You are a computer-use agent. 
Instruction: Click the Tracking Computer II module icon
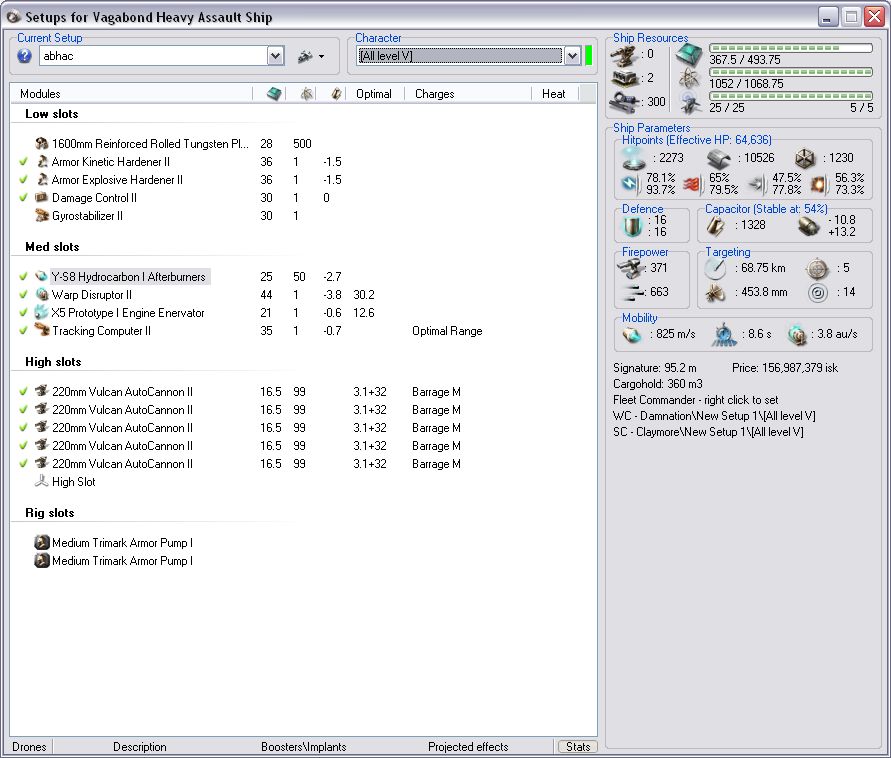pos(42,331)
